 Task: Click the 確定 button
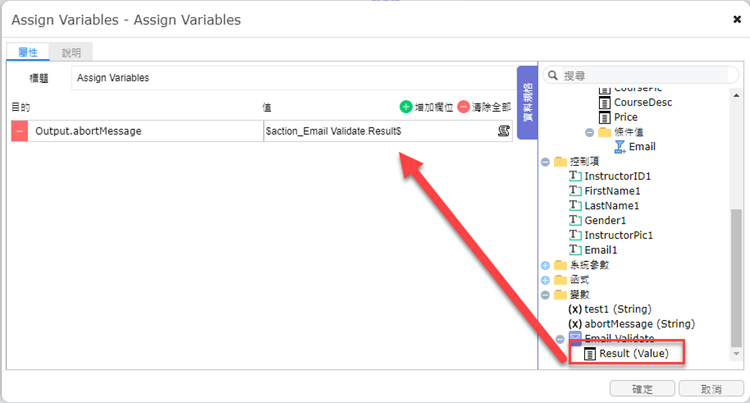(642, 389)
